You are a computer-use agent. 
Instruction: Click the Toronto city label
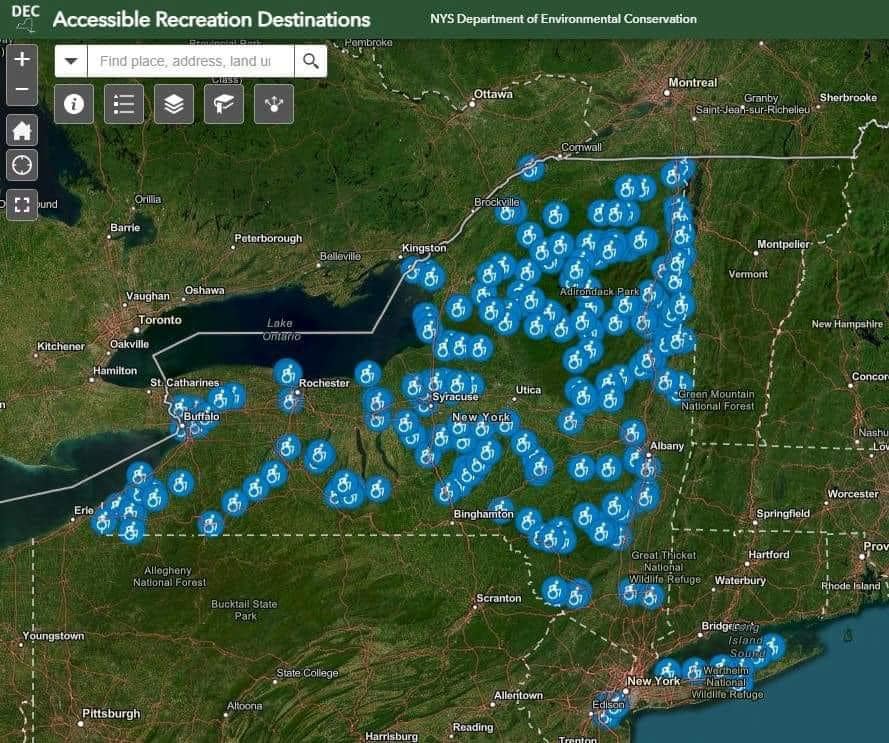click(160, 320)
